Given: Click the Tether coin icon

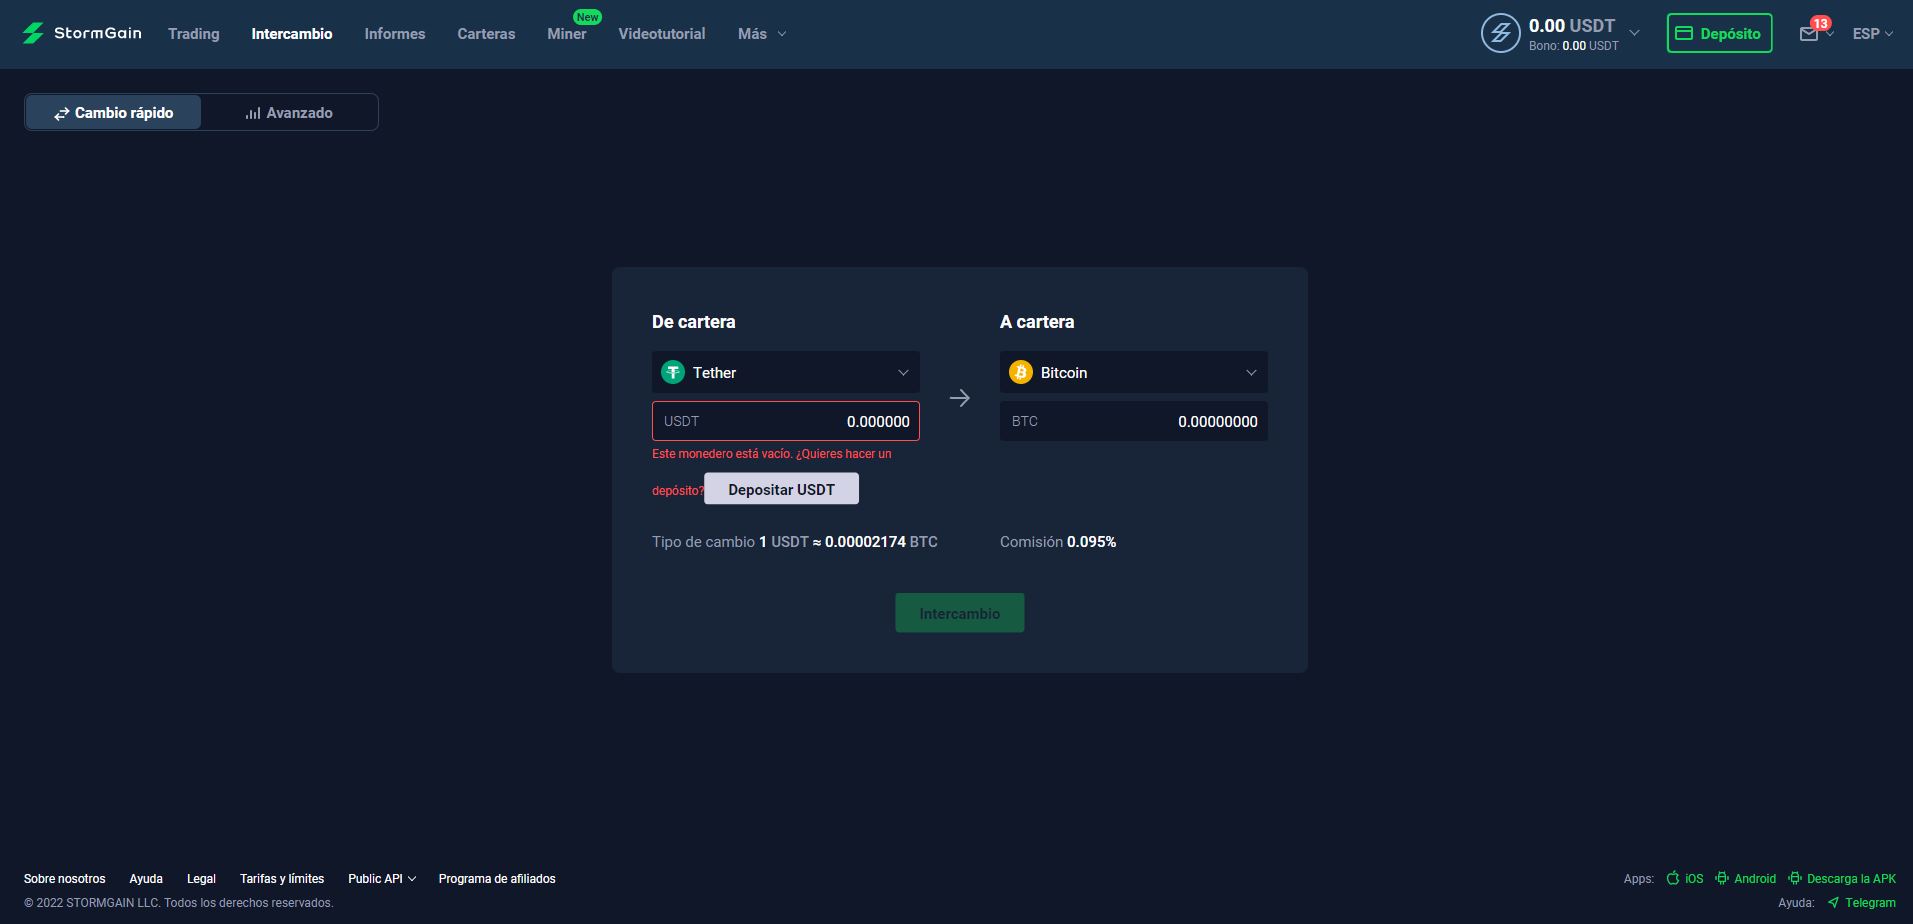Looking at the screenshot, I should (673, 372).
